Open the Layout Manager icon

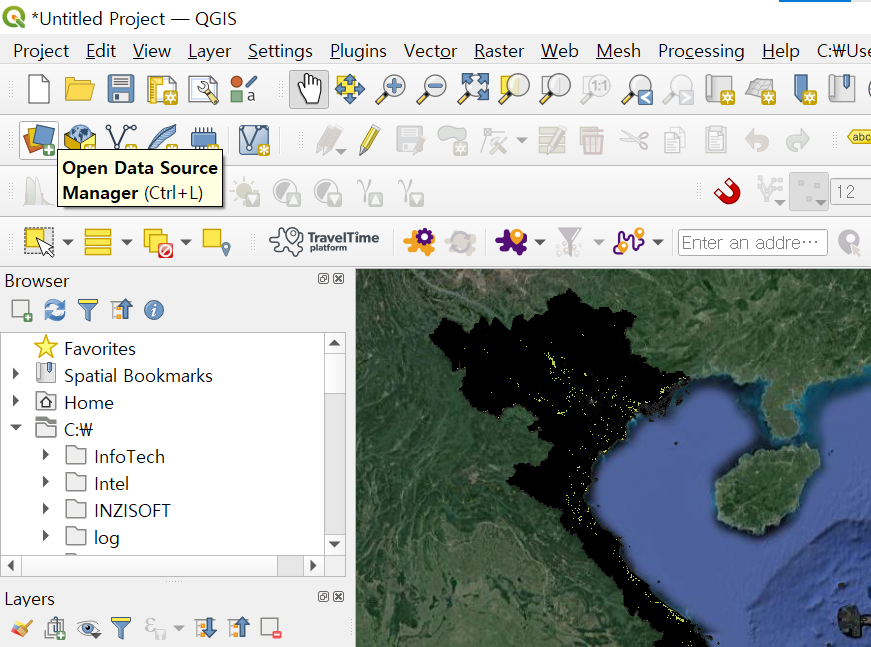203,89
